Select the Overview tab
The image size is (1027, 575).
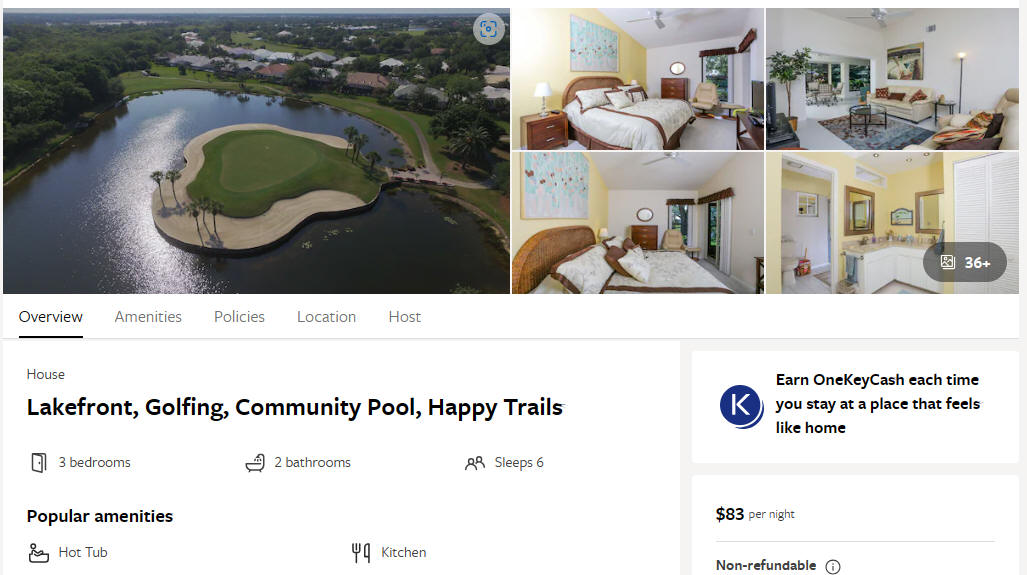tap(50, 317)
